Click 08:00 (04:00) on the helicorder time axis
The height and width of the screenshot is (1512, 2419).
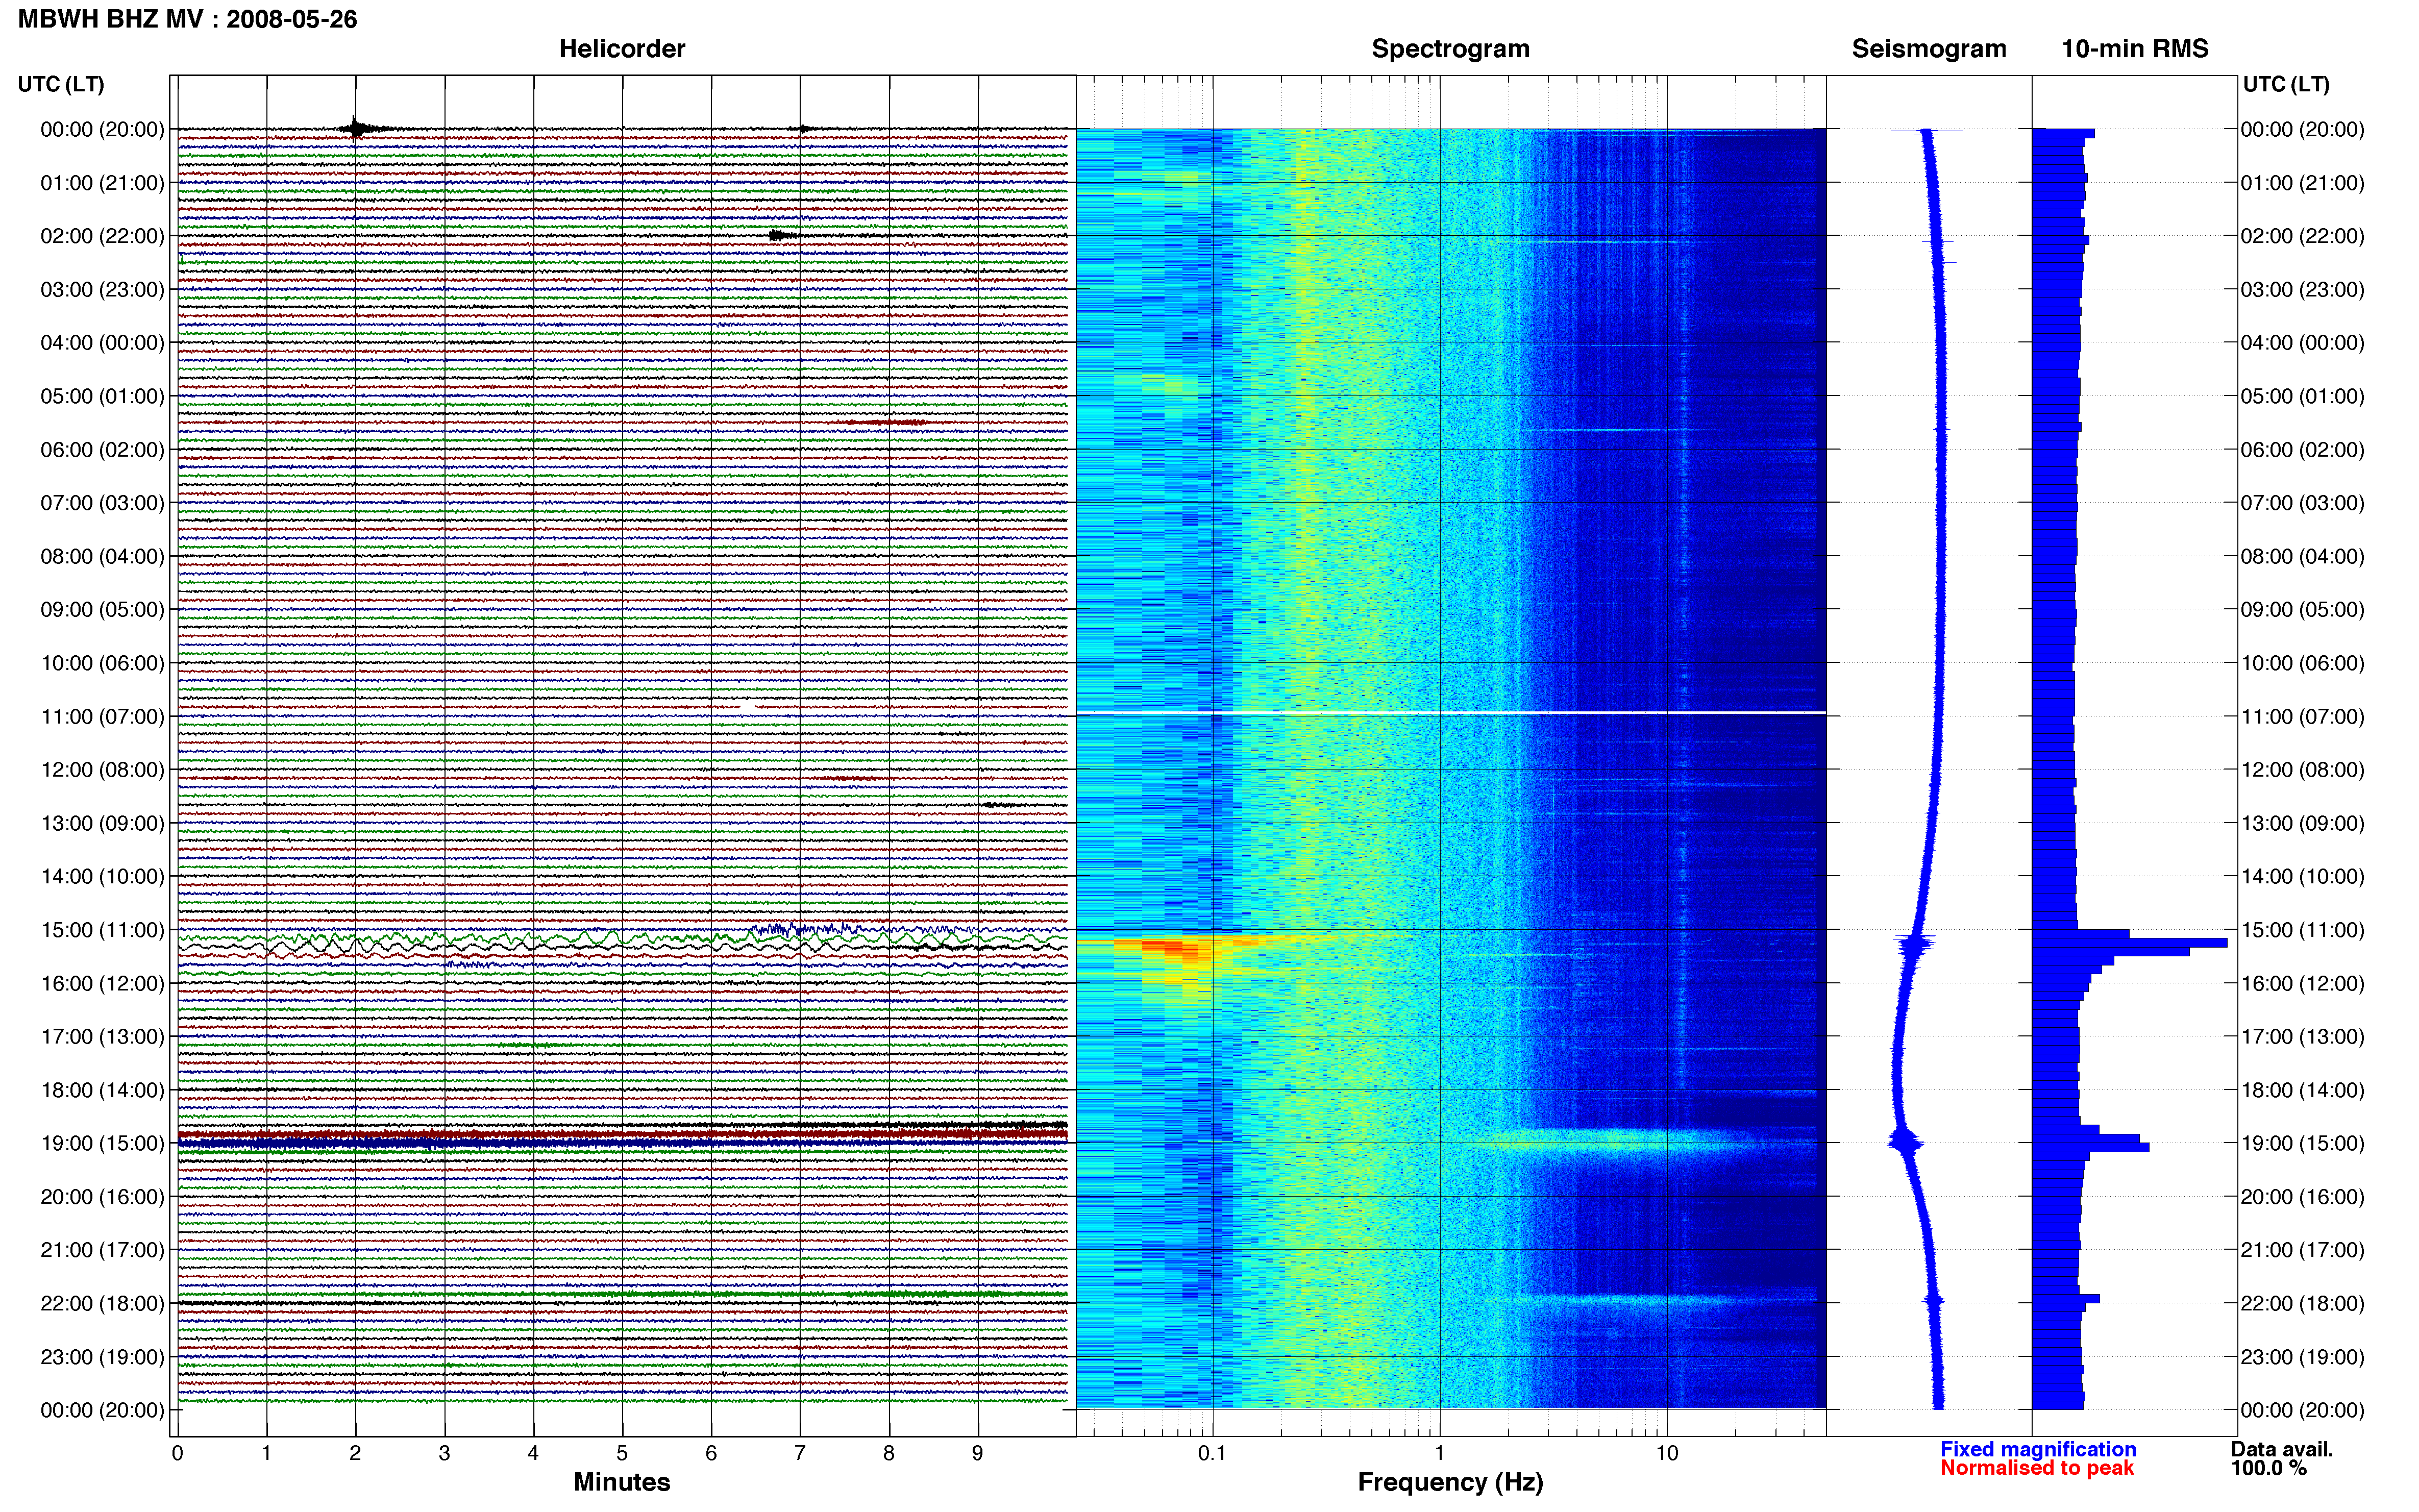102,556
